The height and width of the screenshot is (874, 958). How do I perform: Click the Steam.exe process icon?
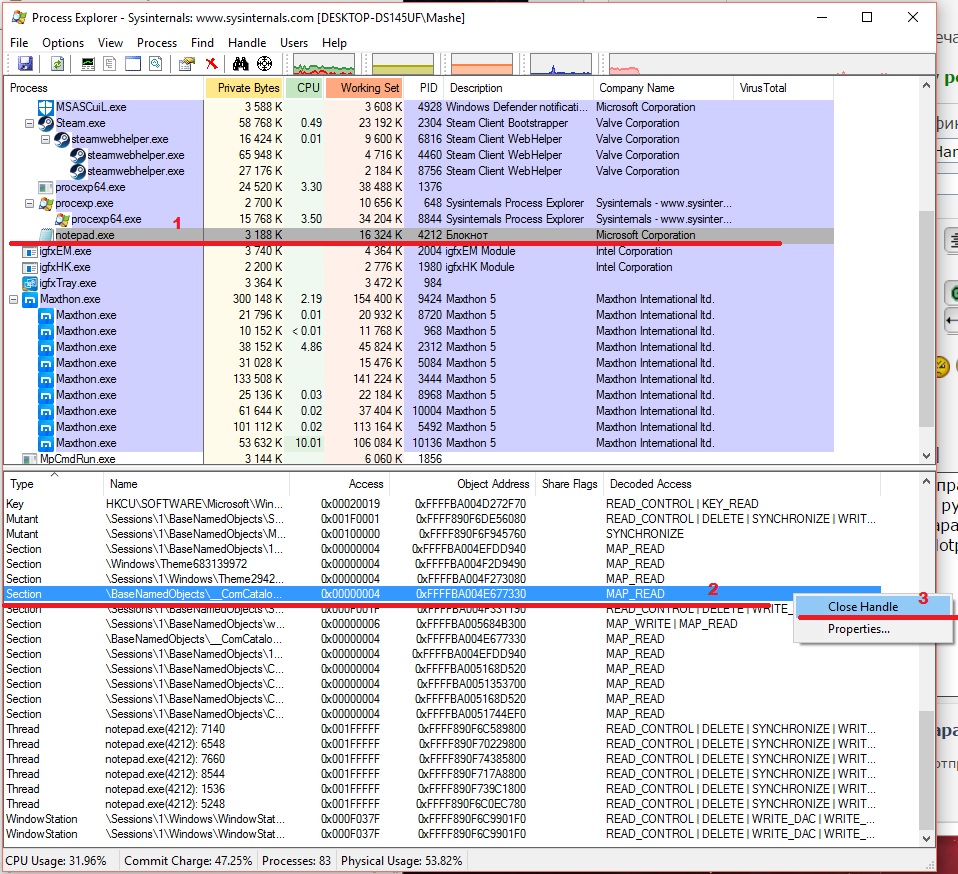pyautogui.click(x=46, y=123)
